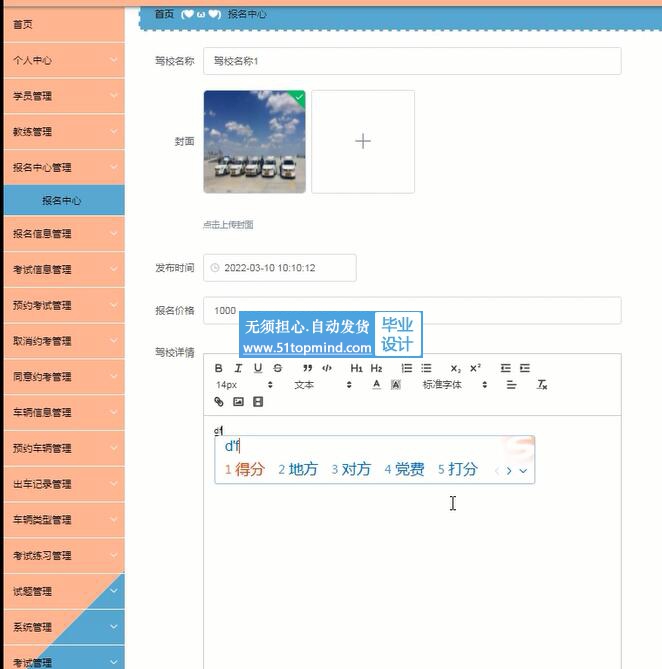Open the 标准字体 font family dropdown
Screen dimensions: 662x669
pos(454,385)
